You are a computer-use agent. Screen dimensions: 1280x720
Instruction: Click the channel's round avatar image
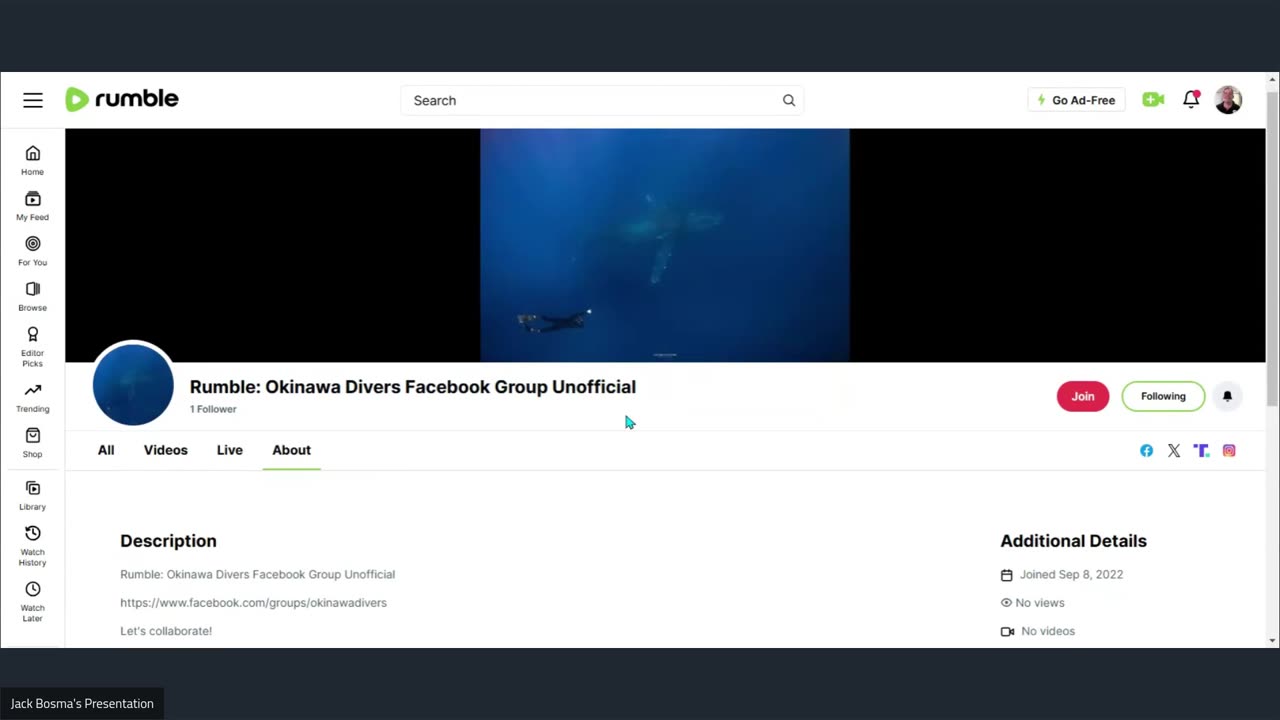(x=133, y=385)
